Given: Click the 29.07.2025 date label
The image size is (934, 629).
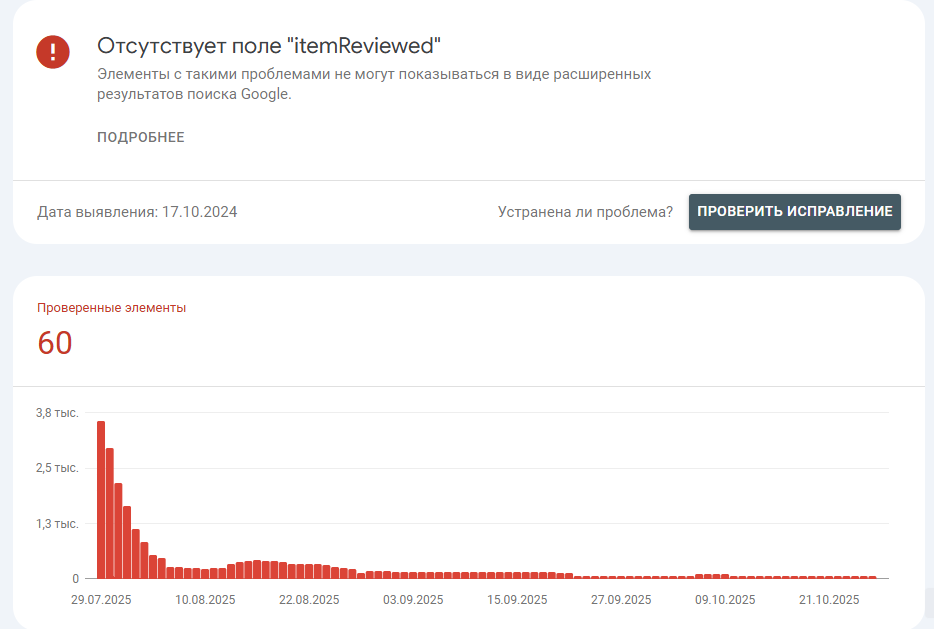Looking at the screenshot, I should [x=101, y=600].
